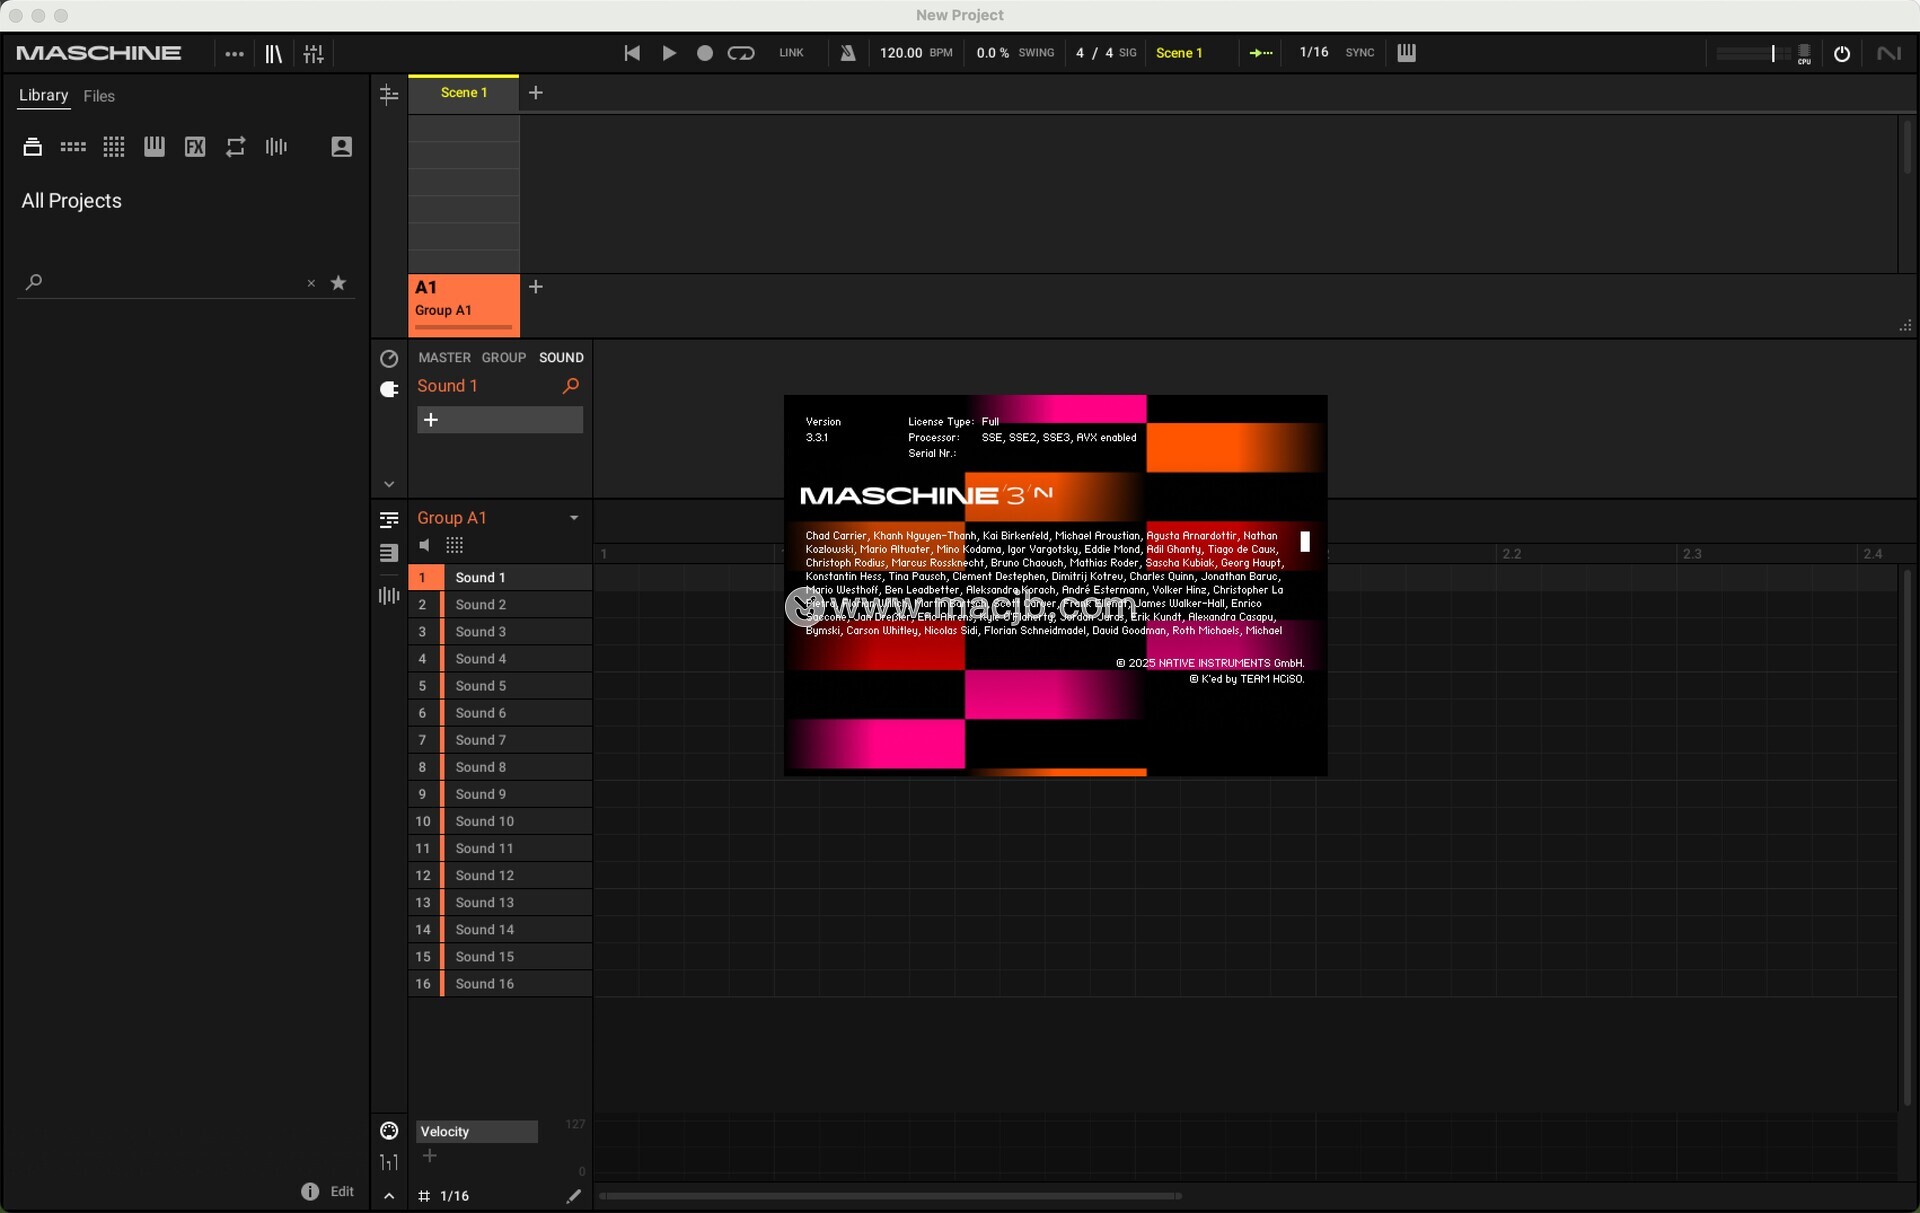The width and height of the screenshot is (1920, 1213).
Task: Open the All Projects product selector
Action: click(71, 201)
